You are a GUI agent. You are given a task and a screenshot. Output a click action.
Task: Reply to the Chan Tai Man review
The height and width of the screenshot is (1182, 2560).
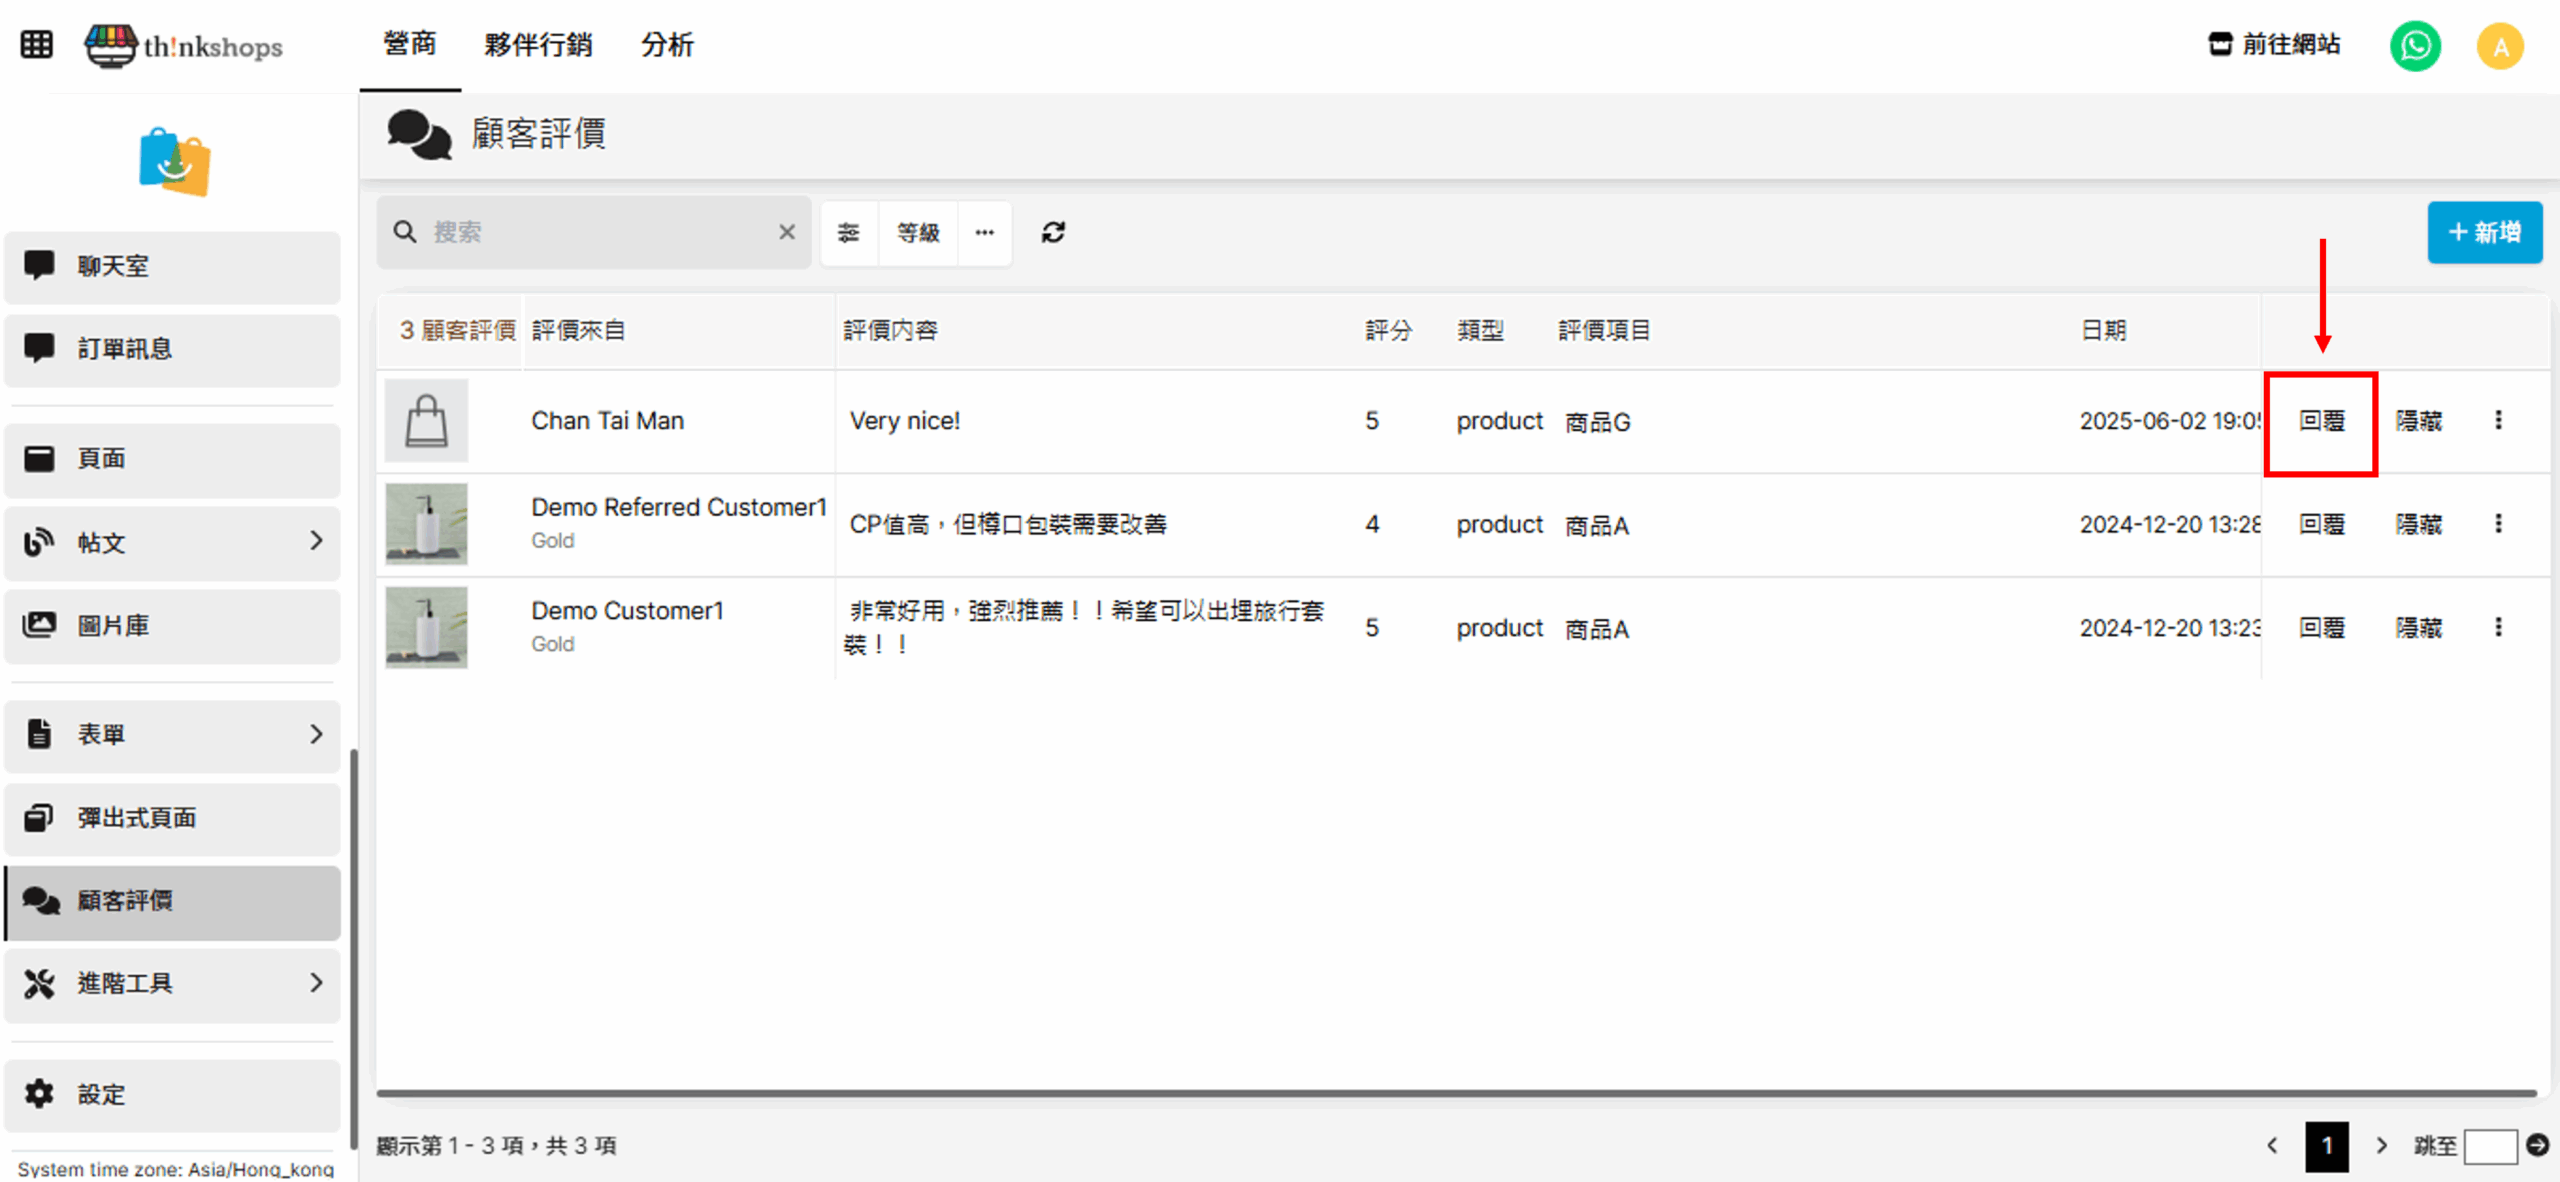coord(2321,421)
